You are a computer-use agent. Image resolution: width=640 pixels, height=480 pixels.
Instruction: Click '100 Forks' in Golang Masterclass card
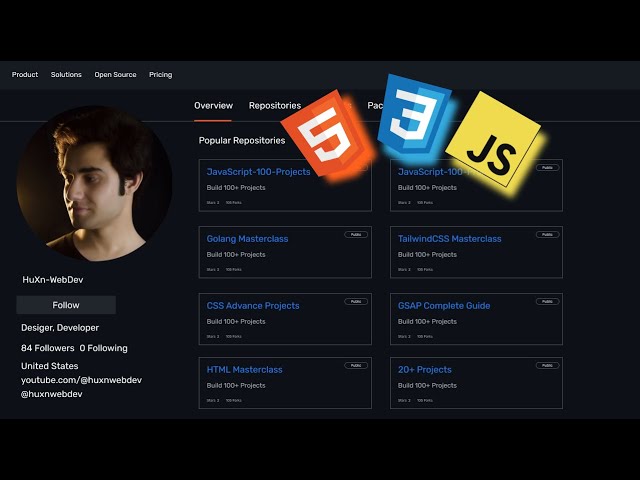pyautogui.click(x=233, y=270)
